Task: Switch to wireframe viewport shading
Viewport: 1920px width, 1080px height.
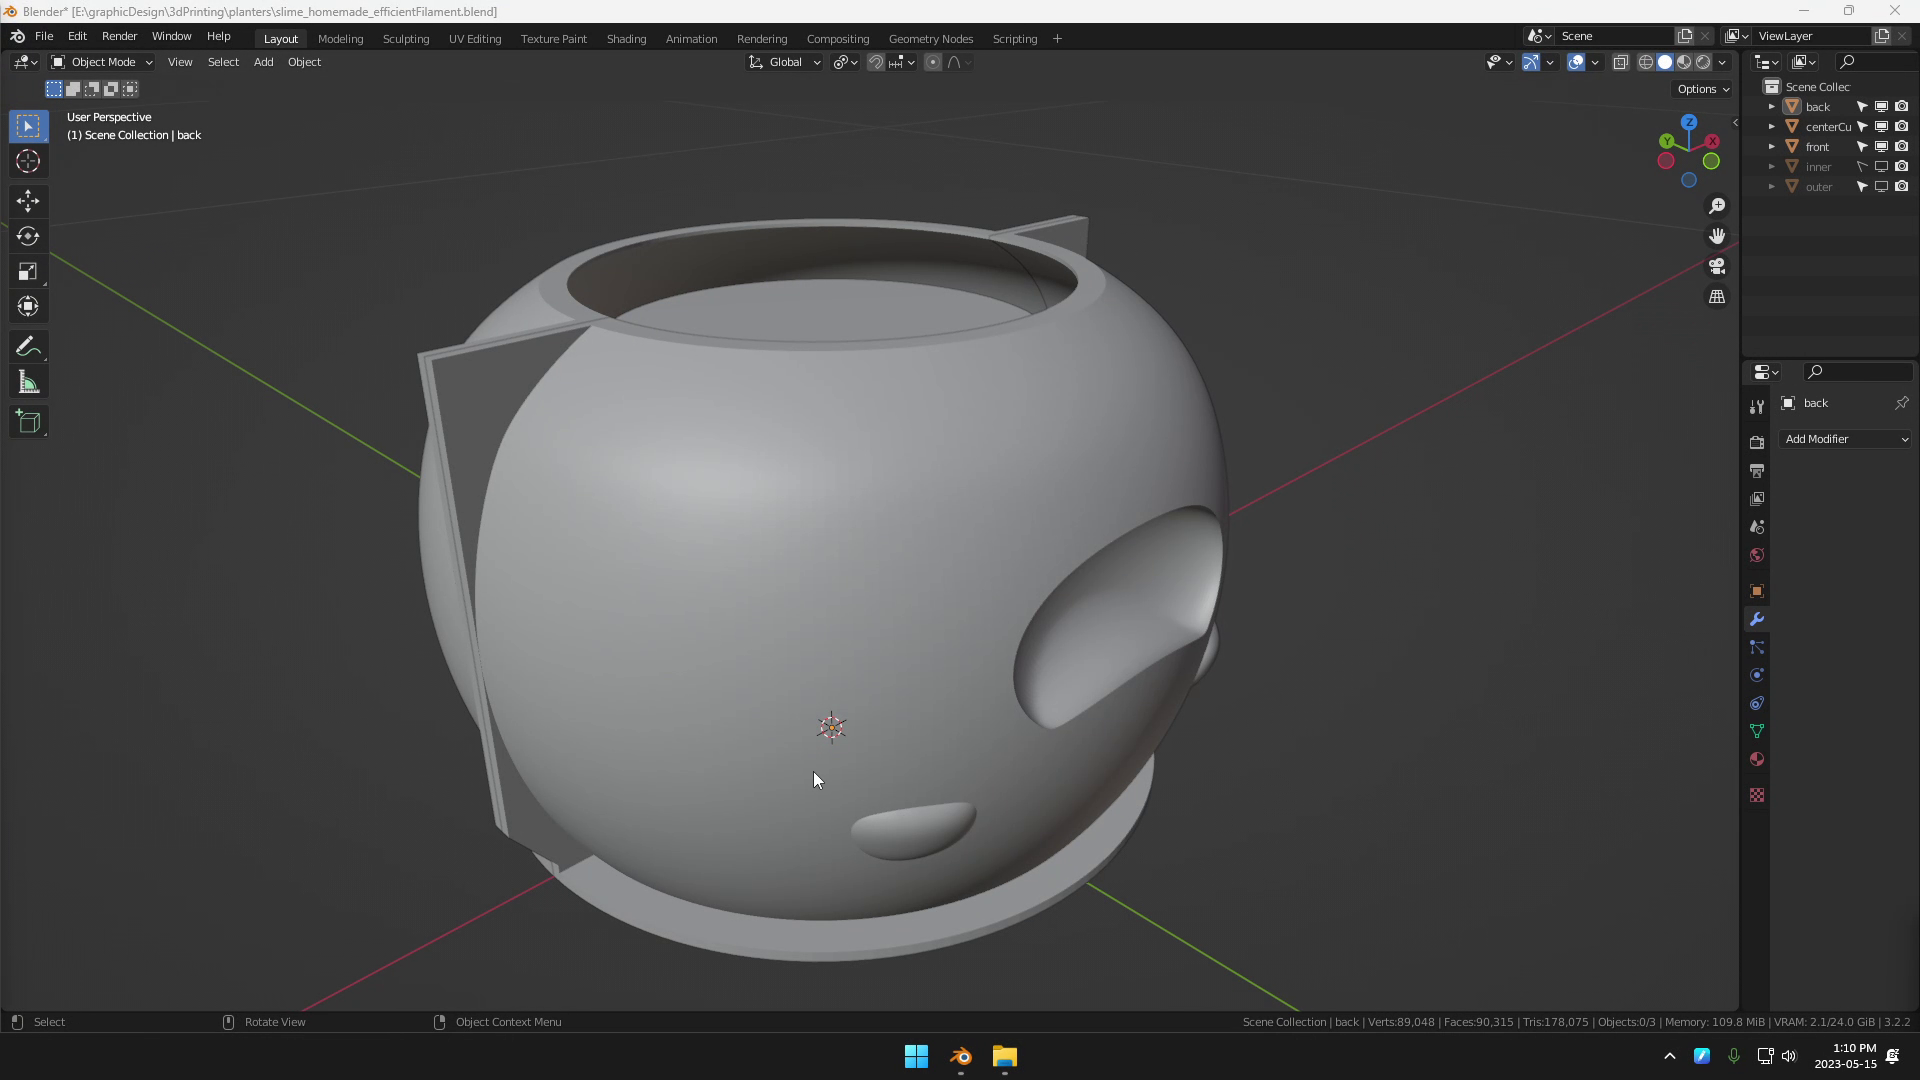Action: [1645, 62]
